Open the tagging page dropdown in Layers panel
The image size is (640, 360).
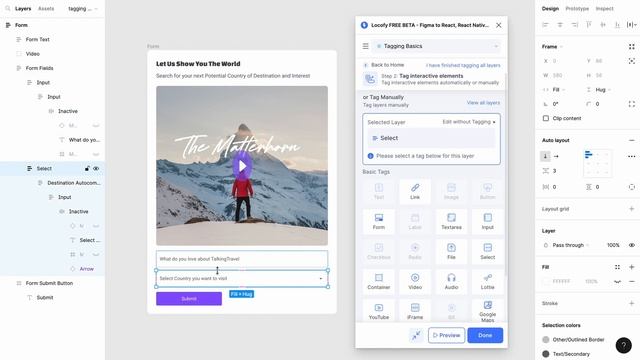83,9
